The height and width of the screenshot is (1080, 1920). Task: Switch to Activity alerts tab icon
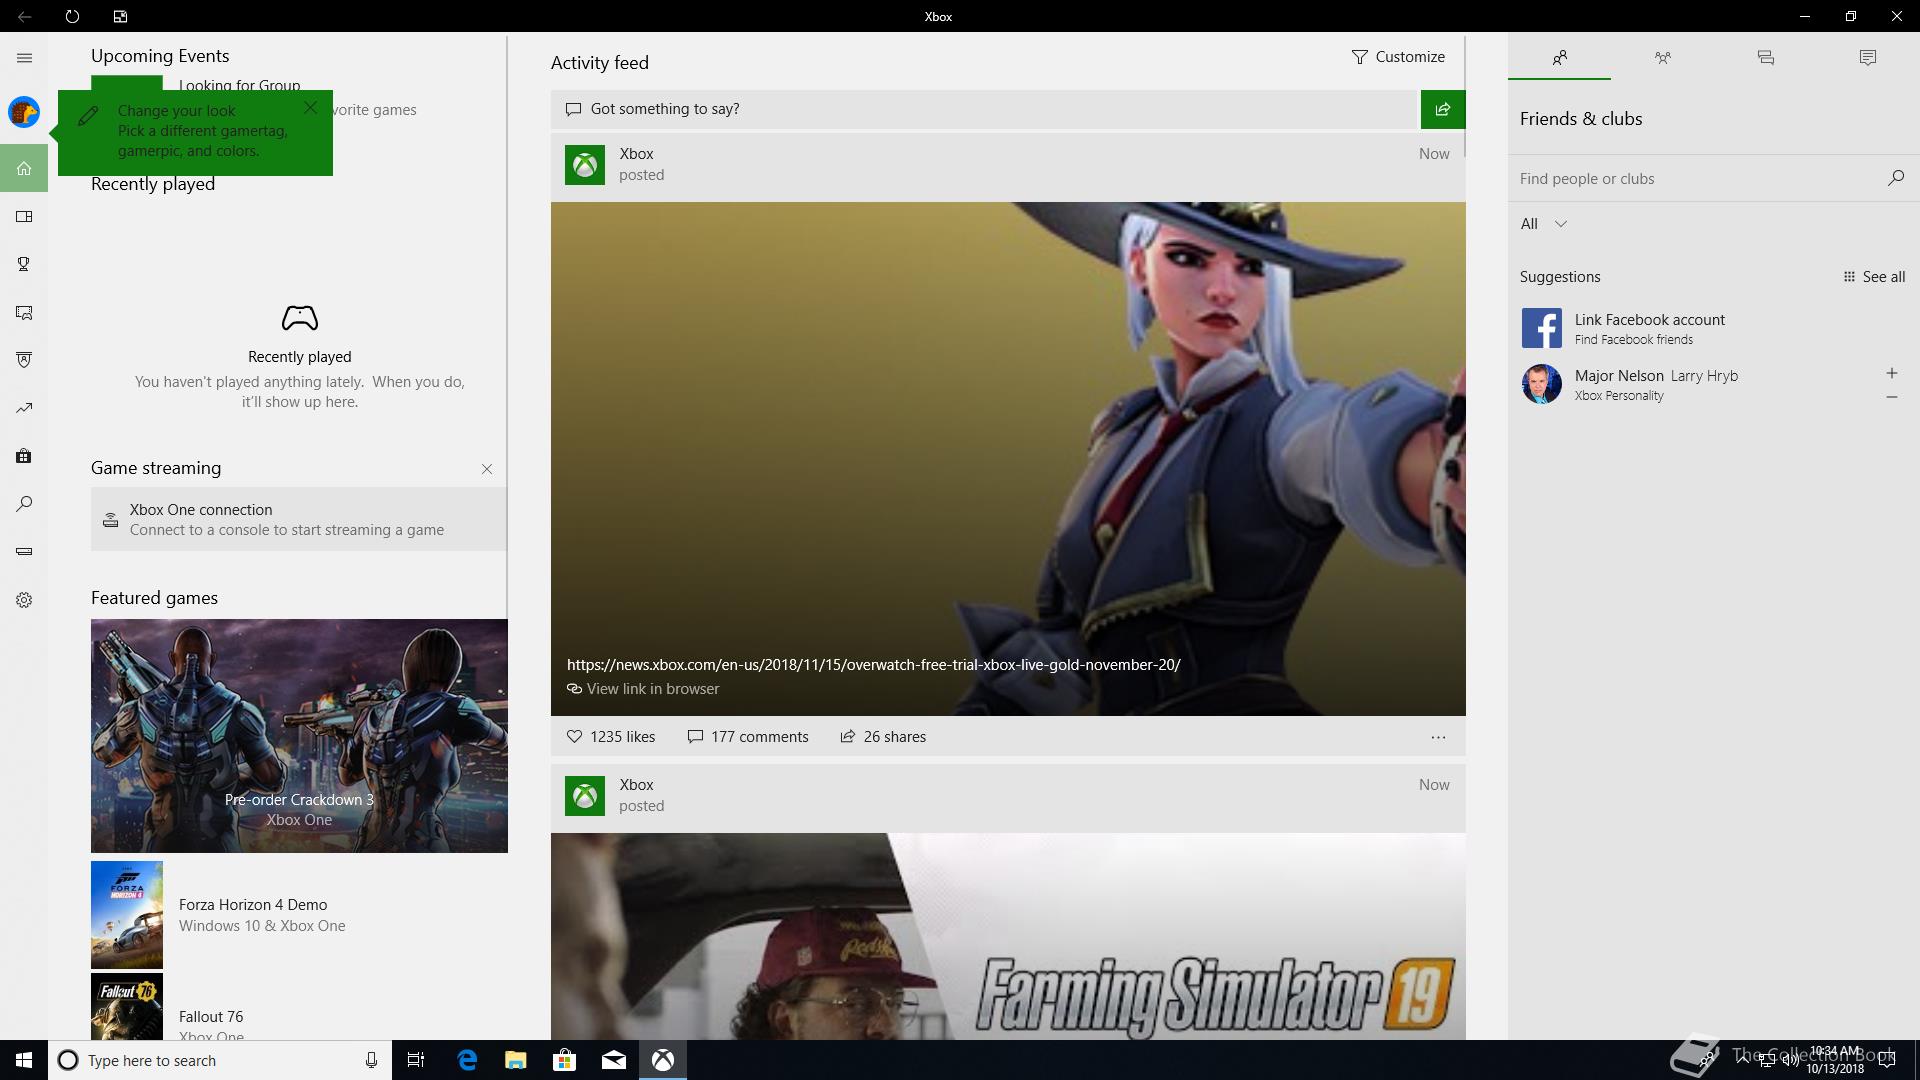coord(1868,58)
